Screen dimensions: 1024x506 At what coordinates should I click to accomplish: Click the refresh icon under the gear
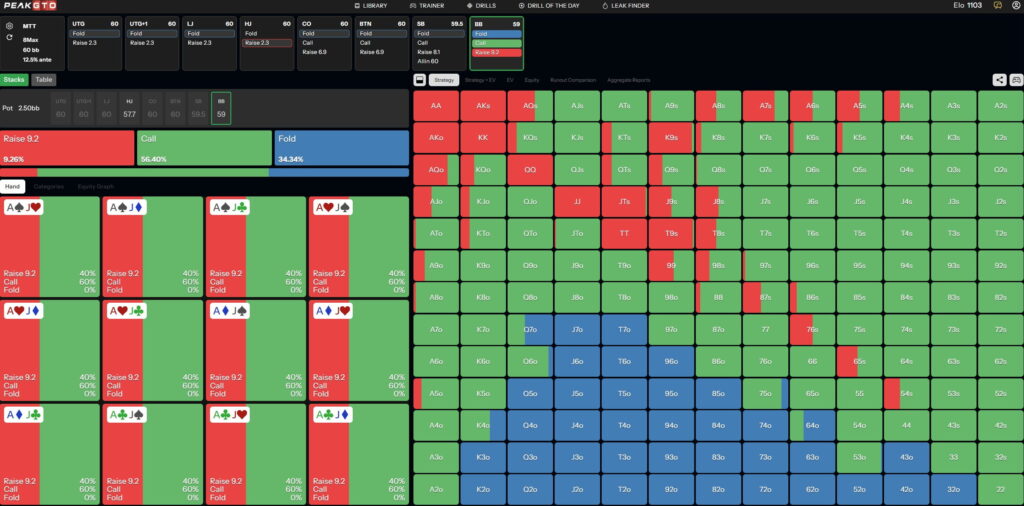pyautogui.click(x=10, y=37)
